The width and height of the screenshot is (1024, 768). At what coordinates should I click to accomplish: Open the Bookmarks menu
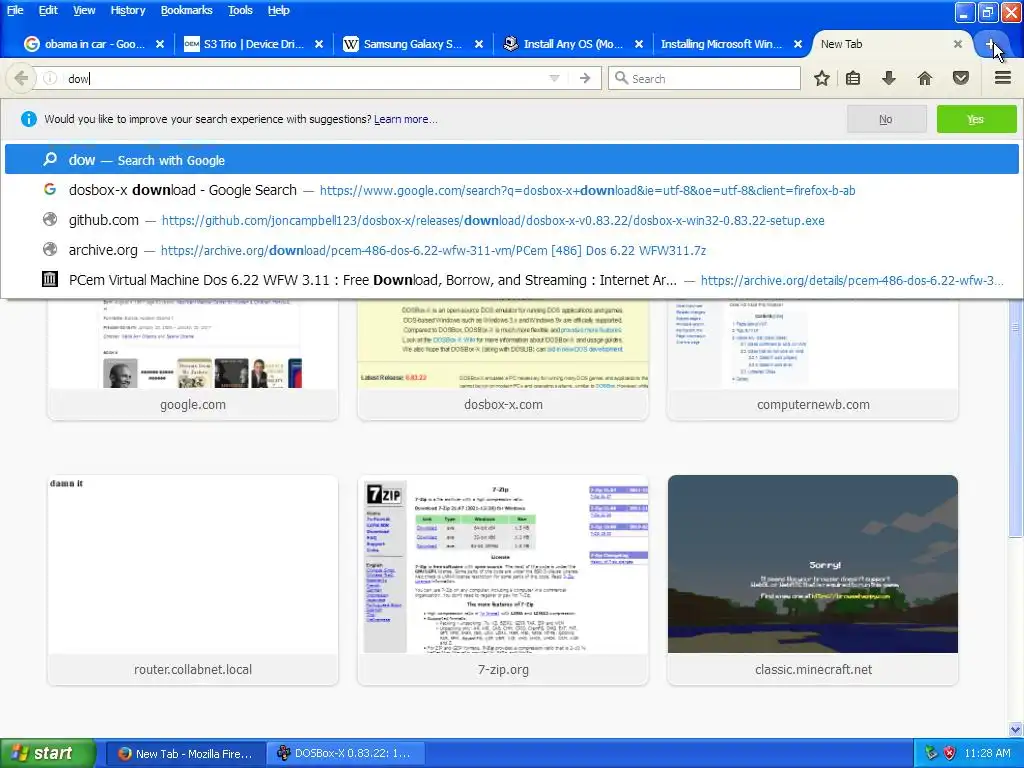point(186,10)
